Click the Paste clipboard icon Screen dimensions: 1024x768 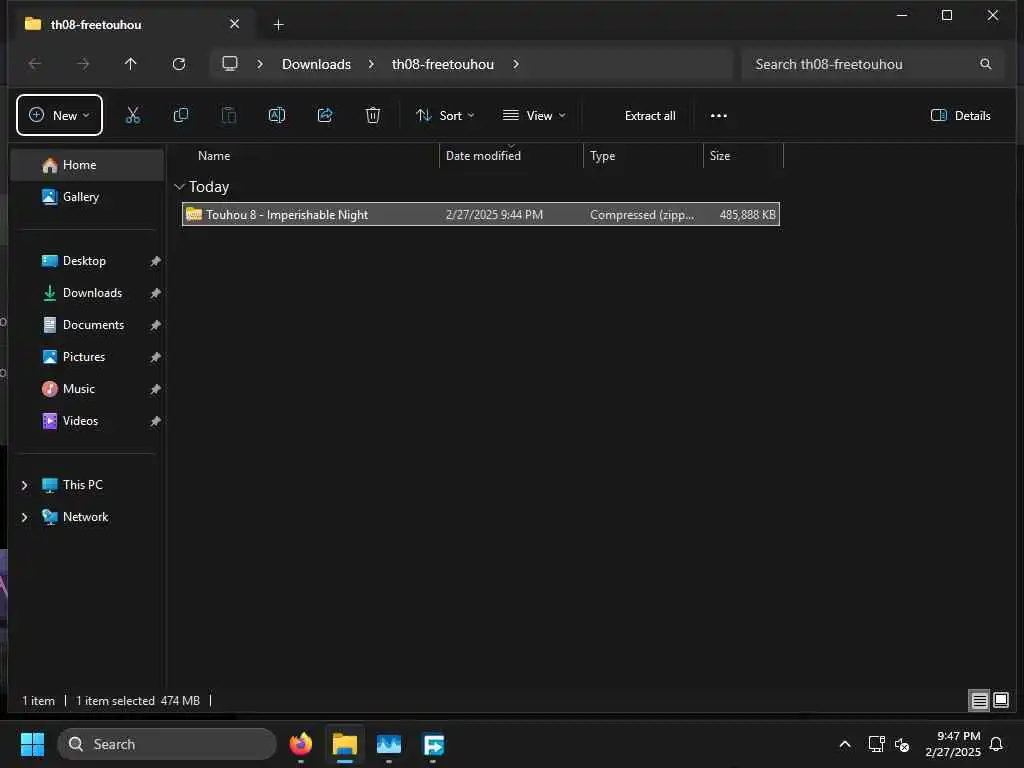[229, 116]
